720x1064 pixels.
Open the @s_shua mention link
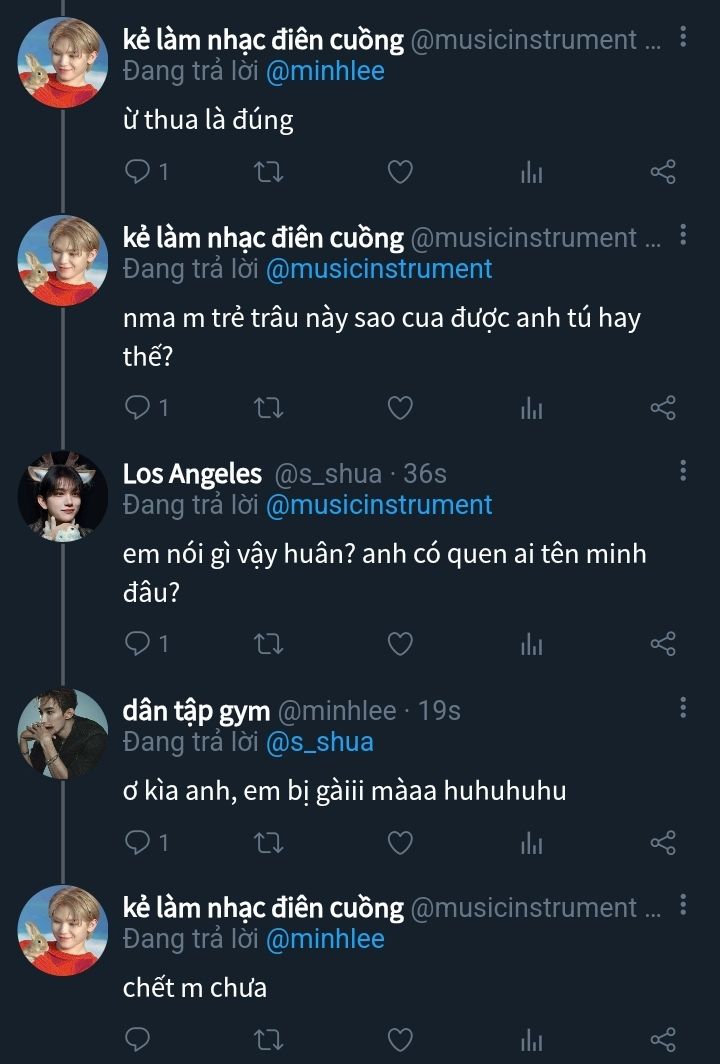[x=319, y=742]
